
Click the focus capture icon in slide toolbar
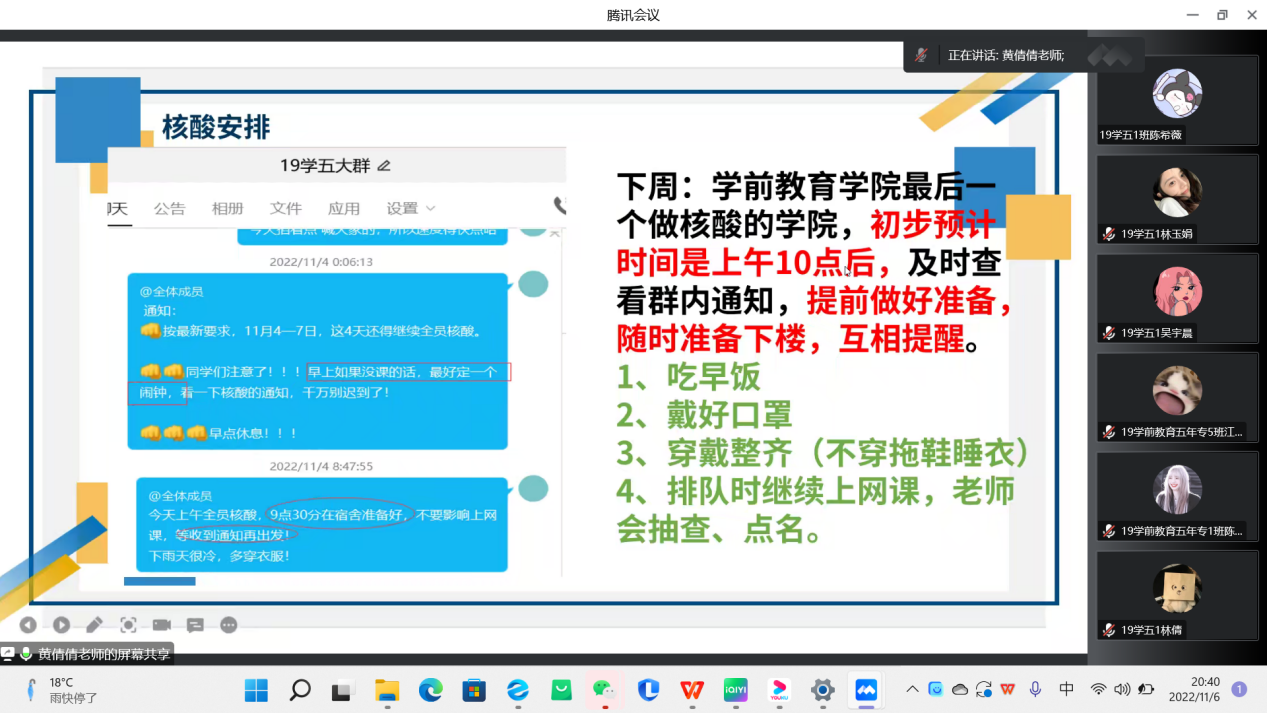[x=128, y=625]
